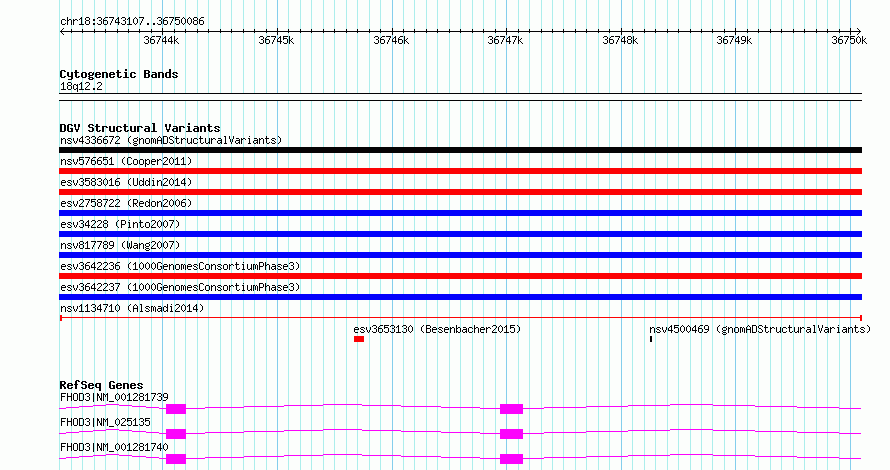Open the esv3583016 (Uddin2014) label
The height and width of the screenshot is (470, 890).
tap(126, 182)
